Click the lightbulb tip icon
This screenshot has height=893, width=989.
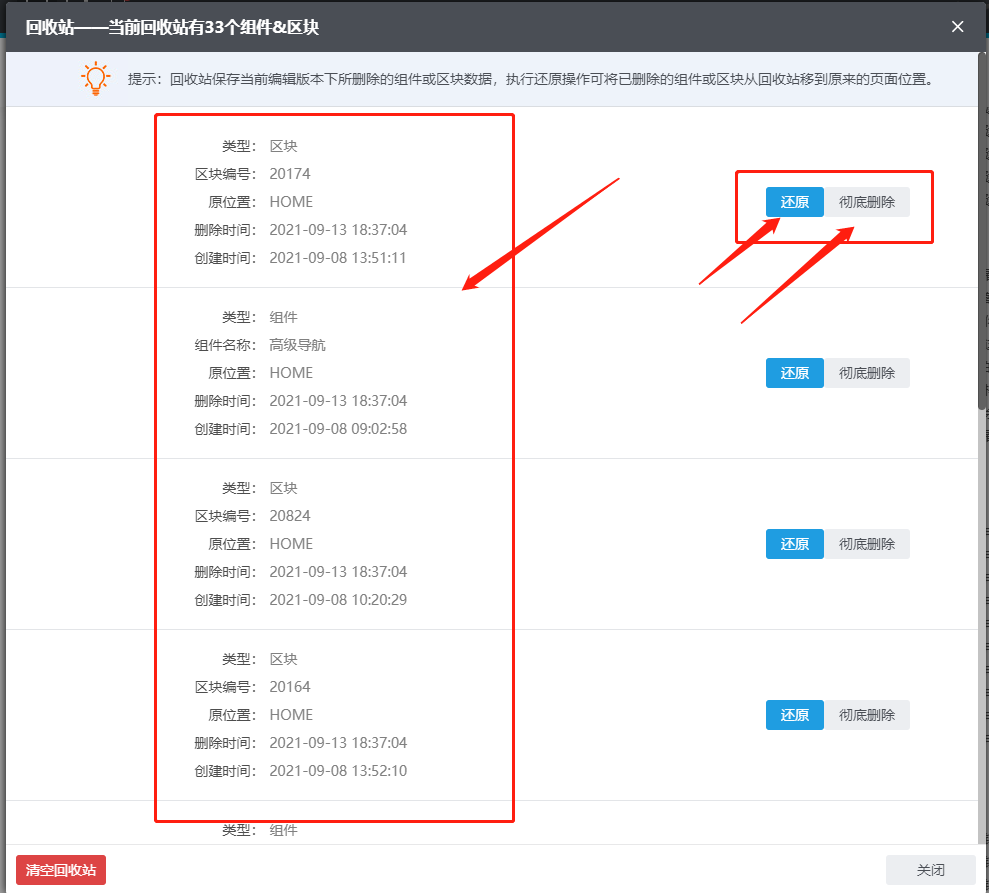click(x=95, y=78)
